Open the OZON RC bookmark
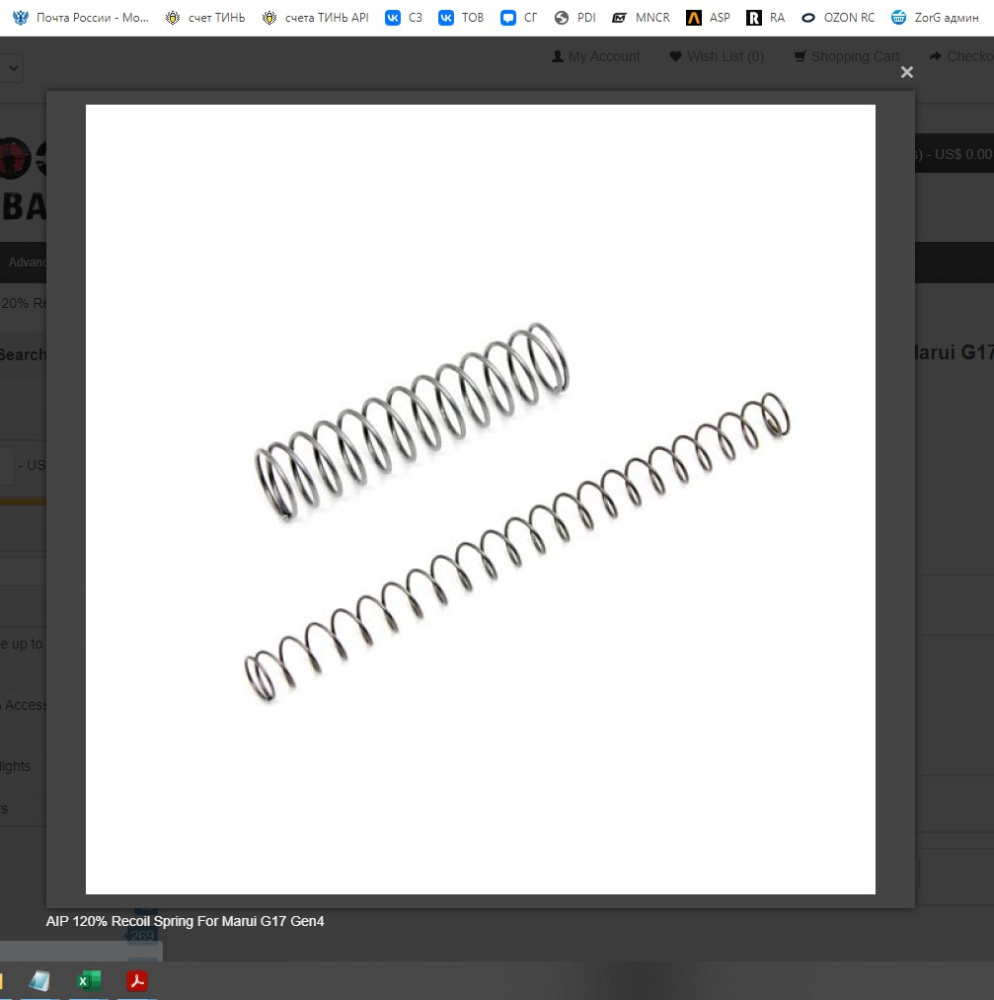 coord(838,18)
